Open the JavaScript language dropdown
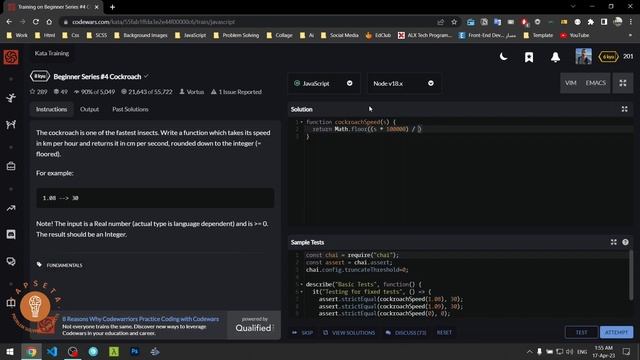The width and height of the screenshot is (640, 360). 324,83
